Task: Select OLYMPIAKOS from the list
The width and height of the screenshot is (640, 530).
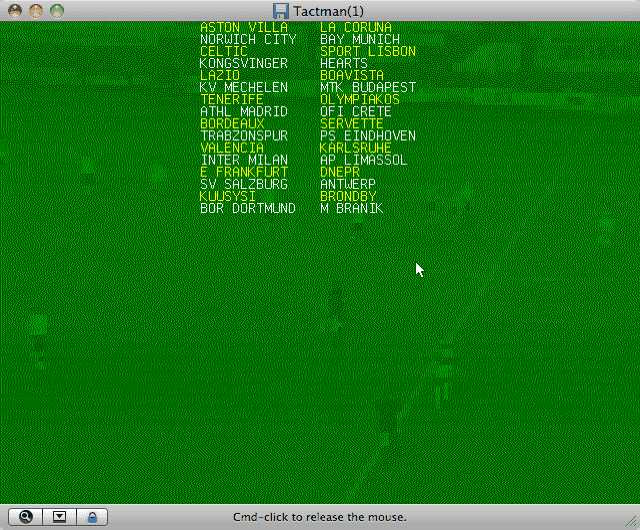Action: coord(359,99)
